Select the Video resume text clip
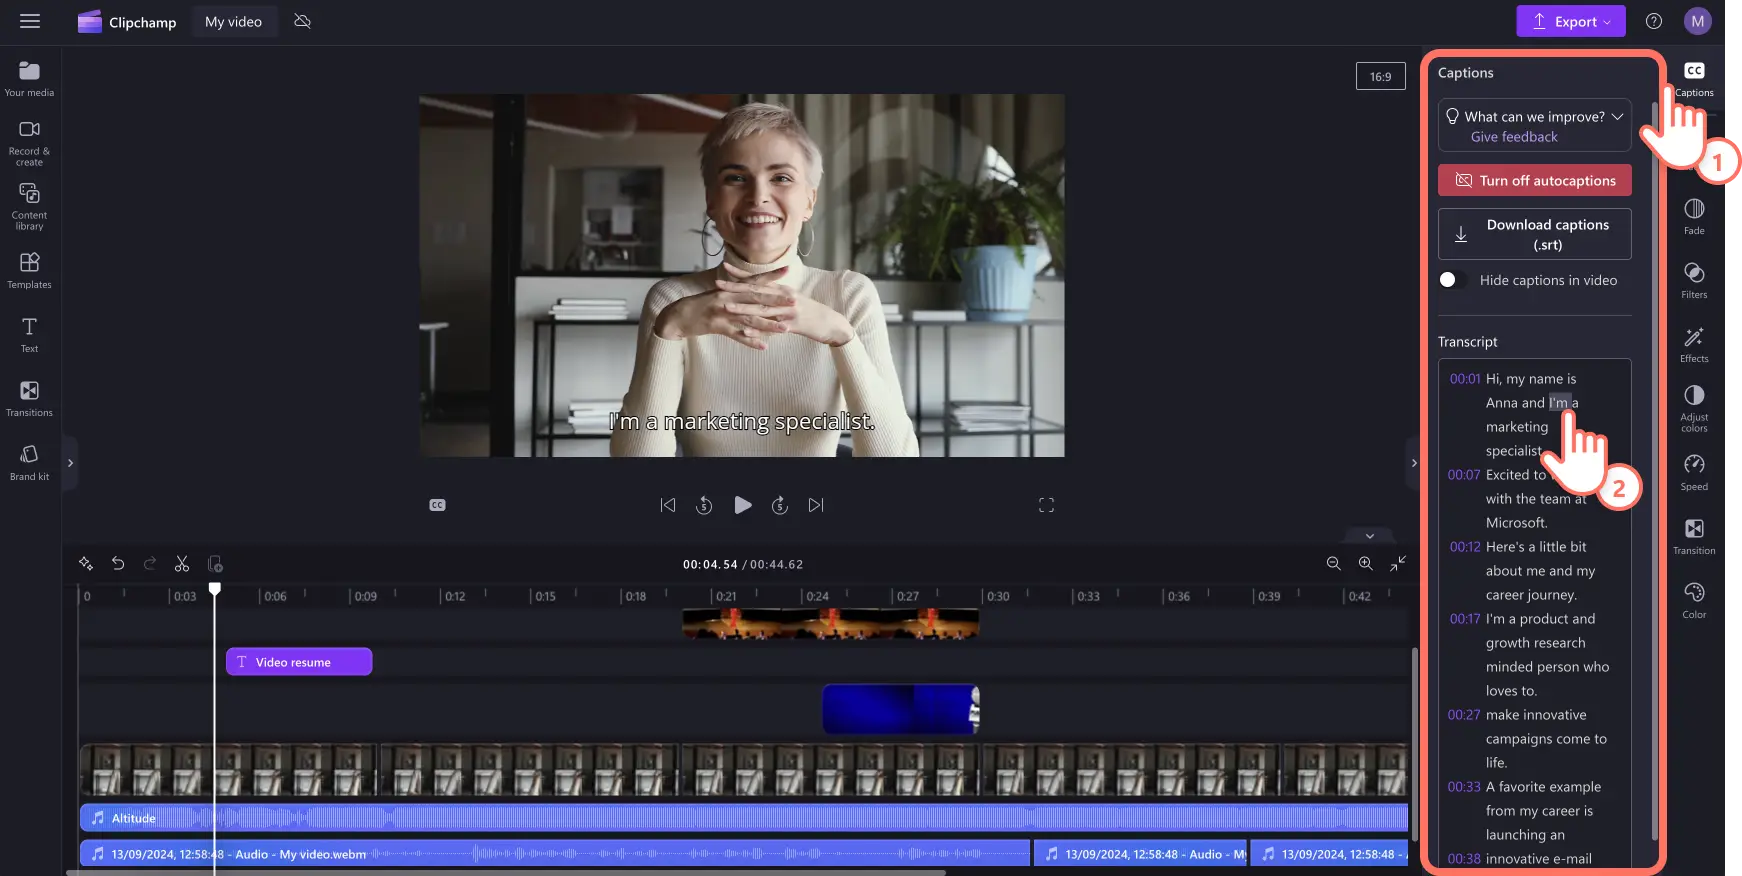Viewport: 1742px width, 876px height. click(299, 662)
